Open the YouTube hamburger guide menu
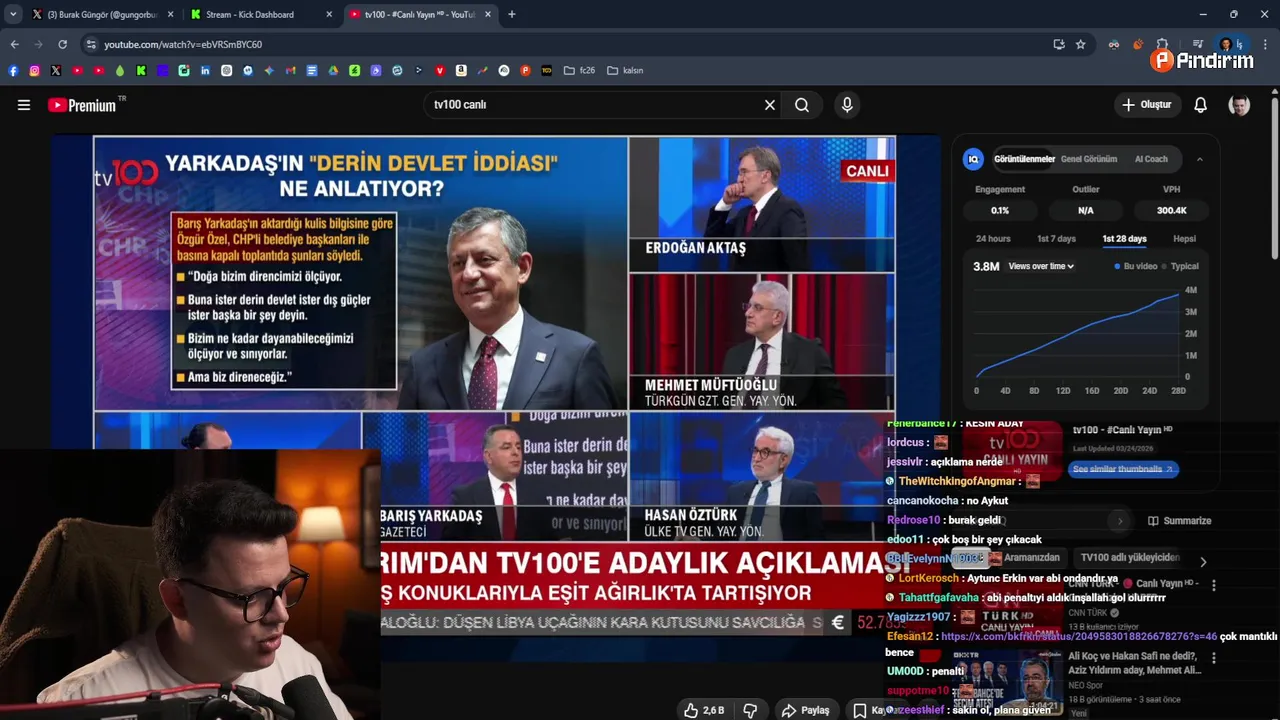 [x=24, y=105]
